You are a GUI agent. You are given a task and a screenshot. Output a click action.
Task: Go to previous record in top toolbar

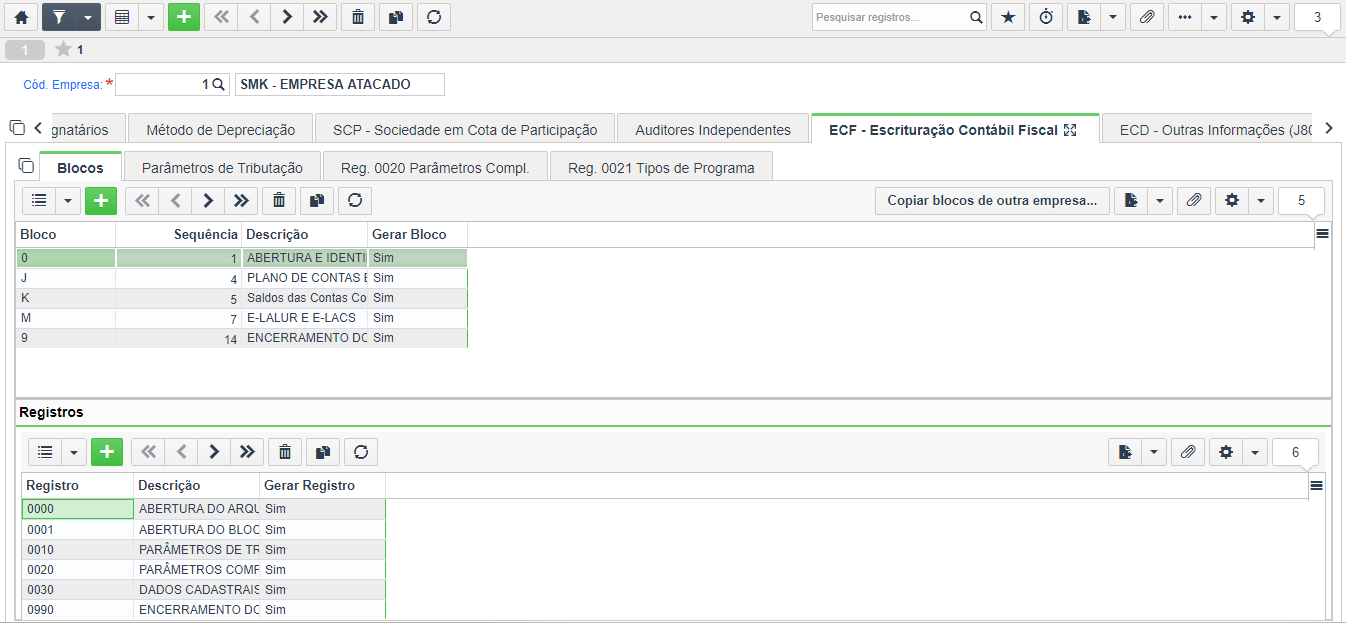coord(254,17)
